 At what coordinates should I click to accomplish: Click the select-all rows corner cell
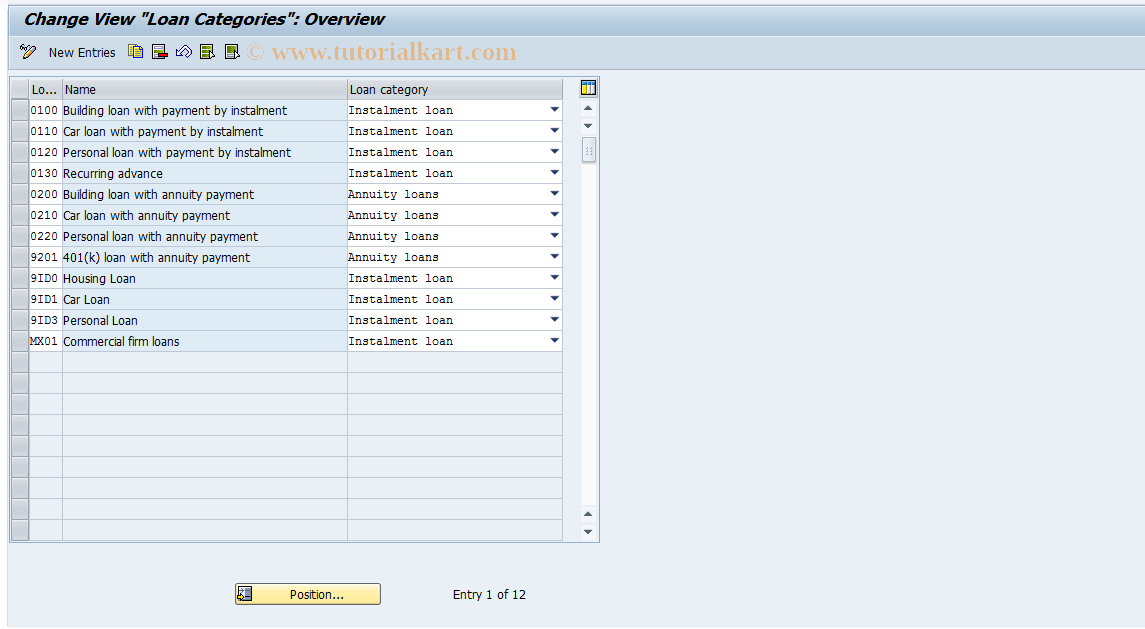click(x=20, y=90)
